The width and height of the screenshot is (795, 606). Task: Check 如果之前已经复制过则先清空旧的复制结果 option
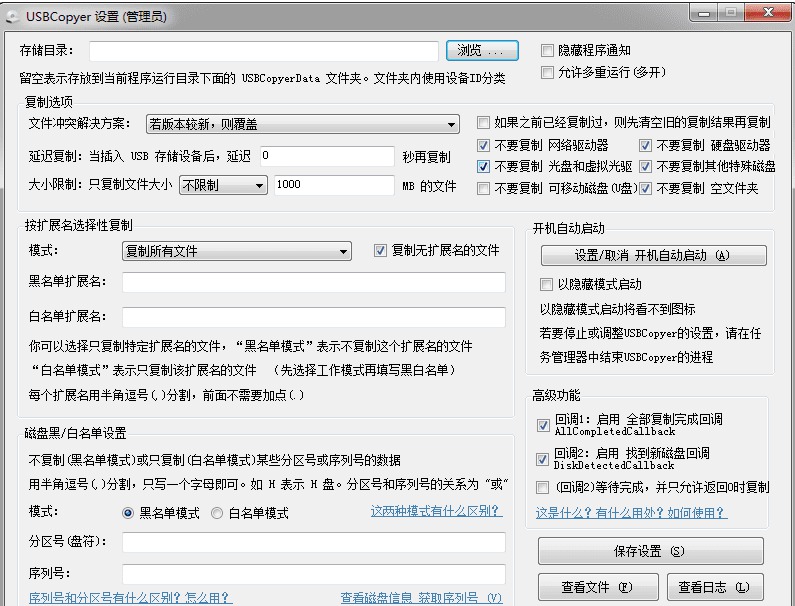point(483,122)
